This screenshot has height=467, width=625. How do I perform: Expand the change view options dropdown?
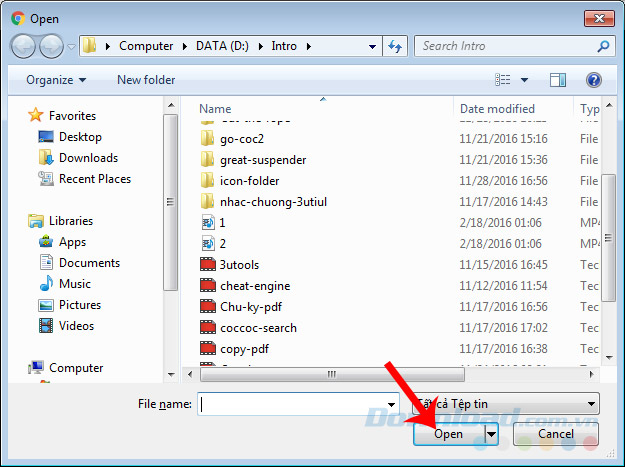(x=526, y=80)
